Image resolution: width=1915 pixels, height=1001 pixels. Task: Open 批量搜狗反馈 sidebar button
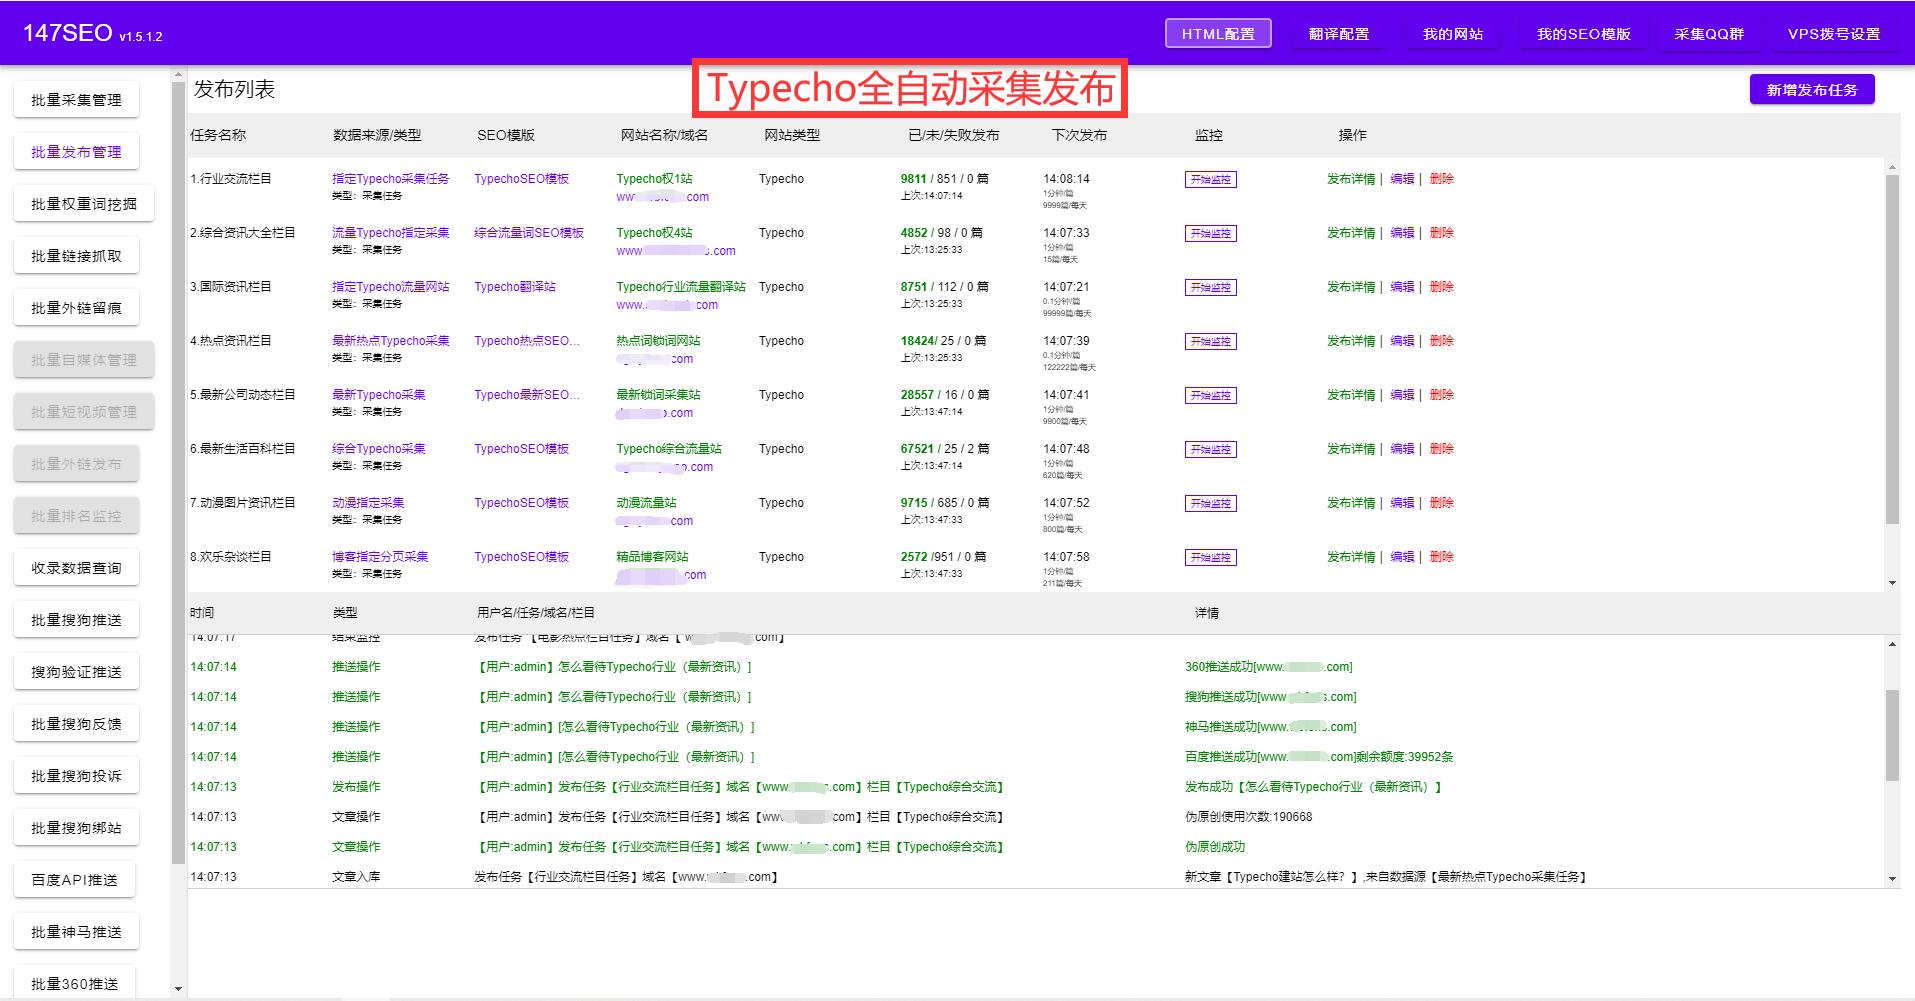click(x=76, y=724)
